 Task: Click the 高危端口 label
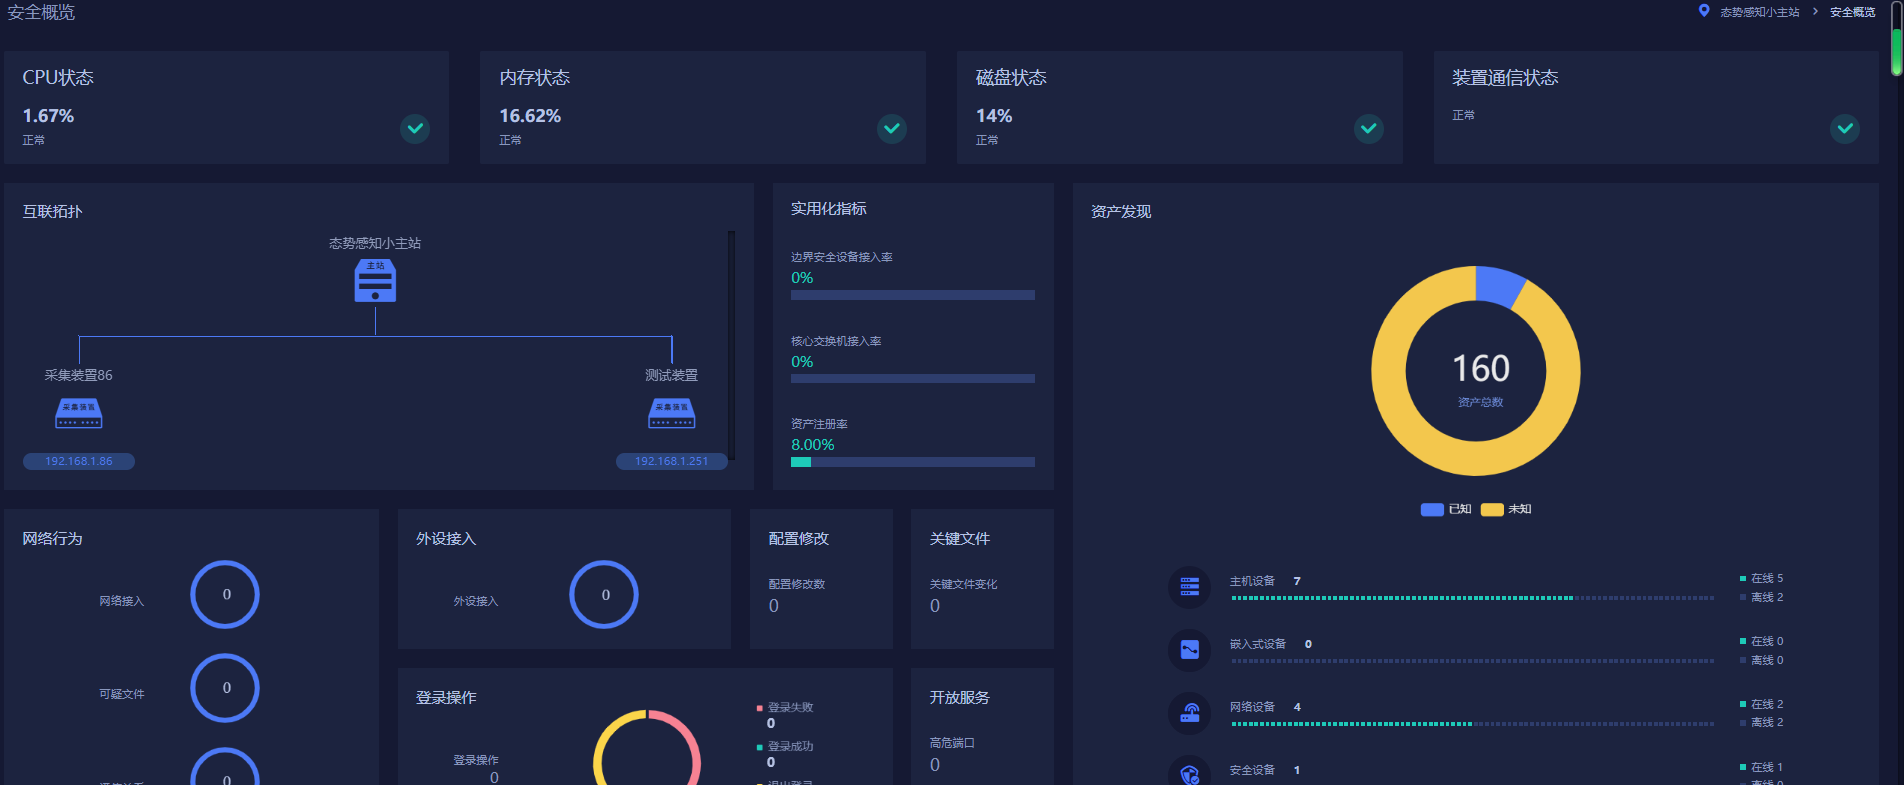pos(952,743)
